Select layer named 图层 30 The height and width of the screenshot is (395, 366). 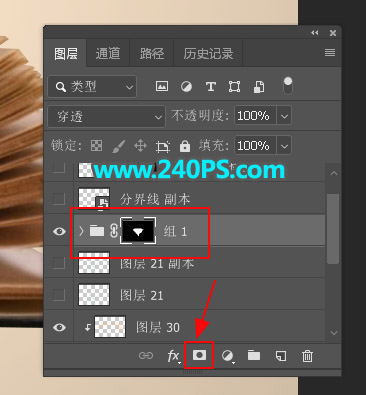coord(158,327)
